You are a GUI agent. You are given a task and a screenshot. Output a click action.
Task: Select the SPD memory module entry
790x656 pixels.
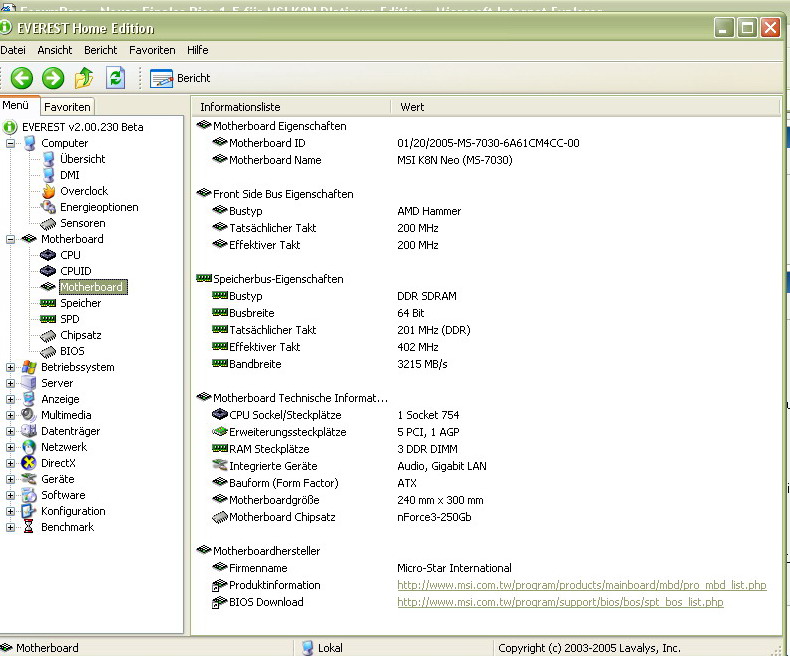(70, 319)
